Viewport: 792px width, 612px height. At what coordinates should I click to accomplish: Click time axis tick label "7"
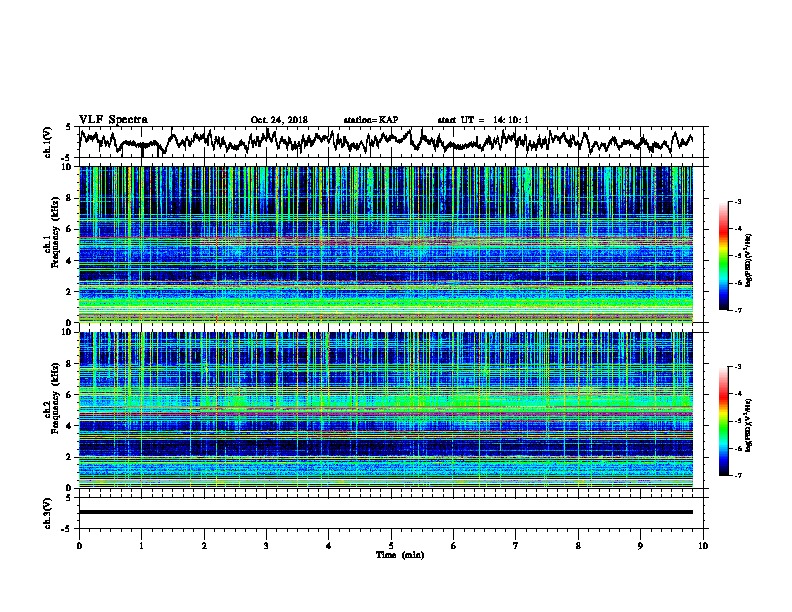tap(516, 546)
